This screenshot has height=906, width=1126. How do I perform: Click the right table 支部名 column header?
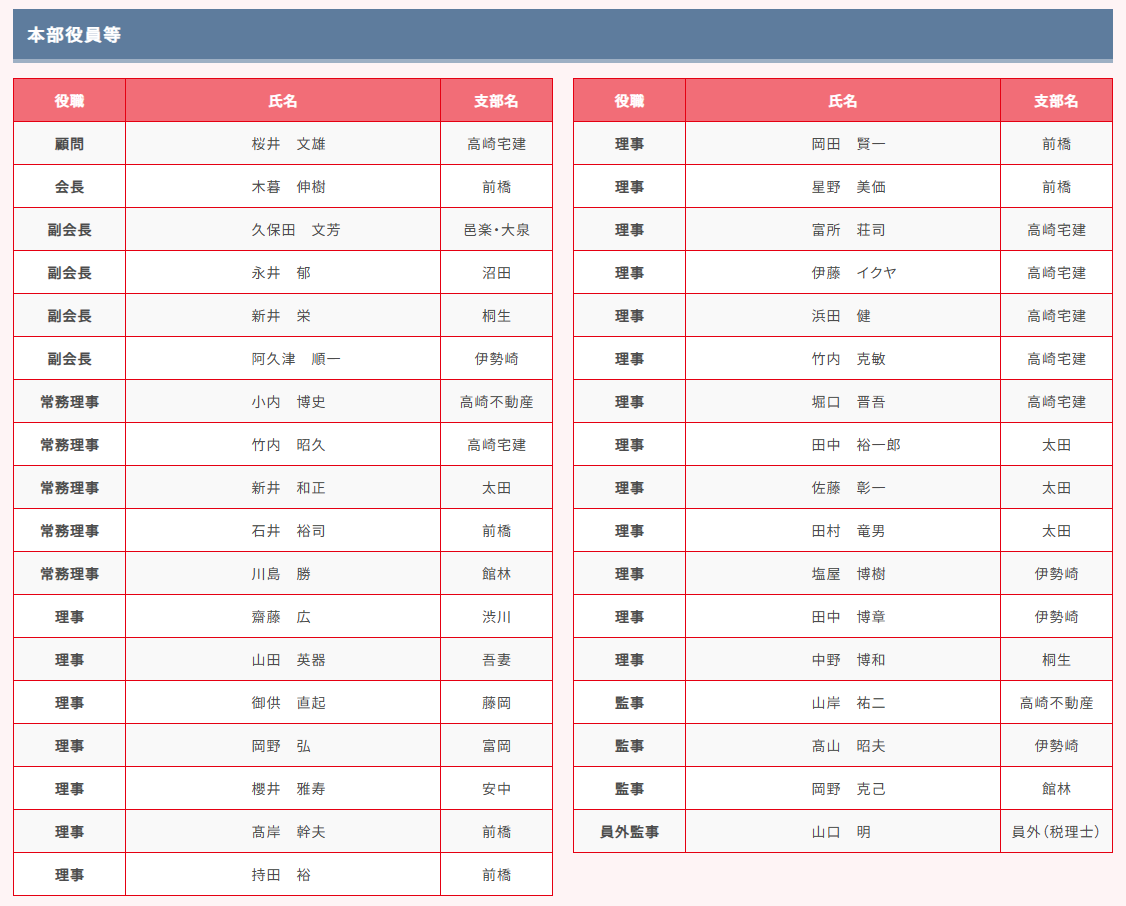pos(1056,101)
